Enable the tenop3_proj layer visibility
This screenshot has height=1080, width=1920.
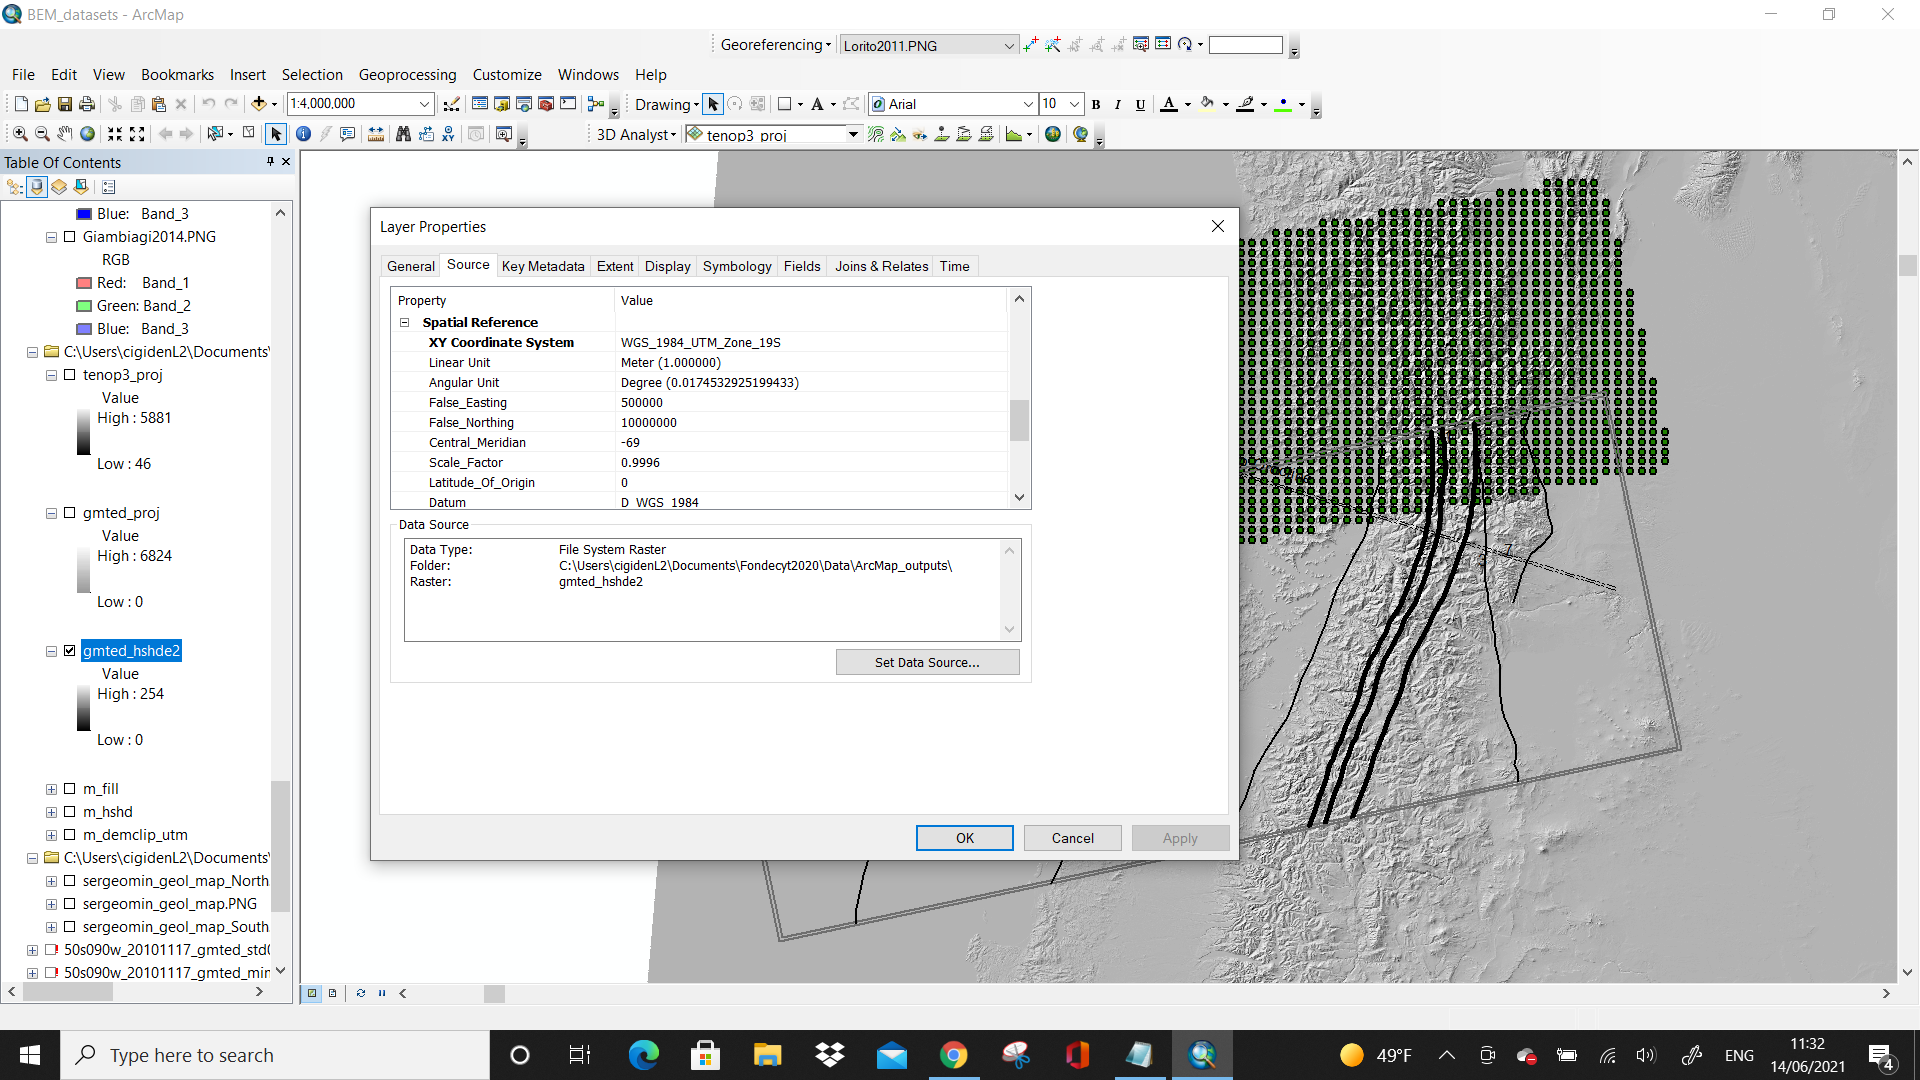69,375
